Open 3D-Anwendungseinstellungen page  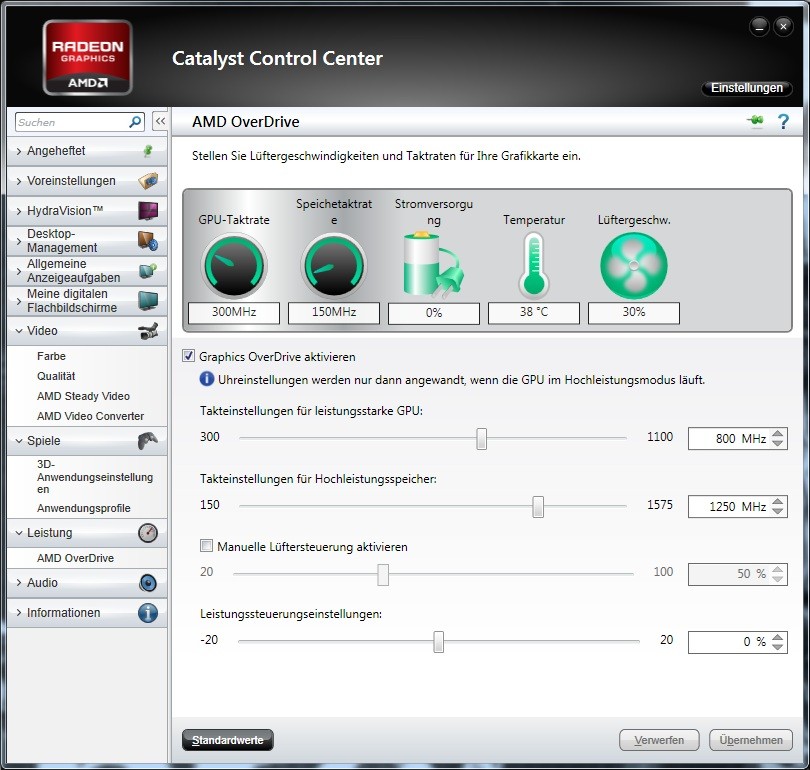95,477
